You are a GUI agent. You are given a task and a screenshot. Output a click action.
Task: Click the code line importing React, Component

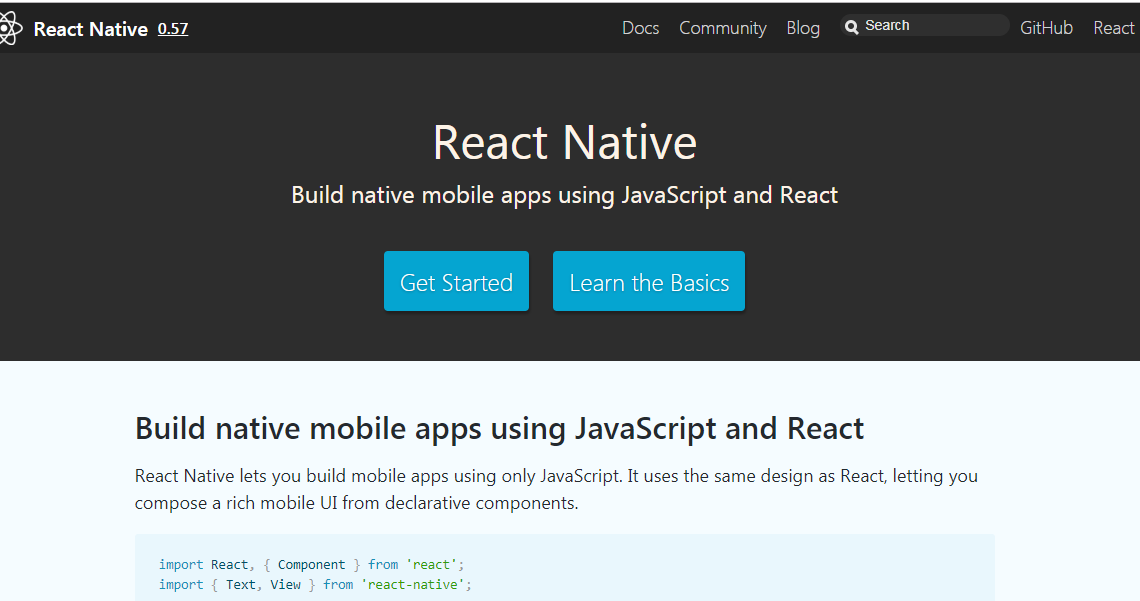click(x=311, y=565)
